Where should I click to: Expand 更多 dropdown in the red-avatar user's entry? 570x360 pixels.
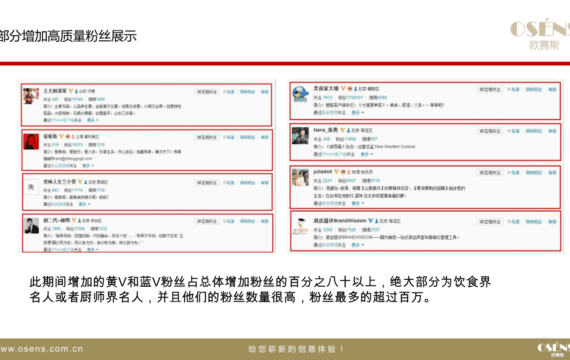point(88,166)
